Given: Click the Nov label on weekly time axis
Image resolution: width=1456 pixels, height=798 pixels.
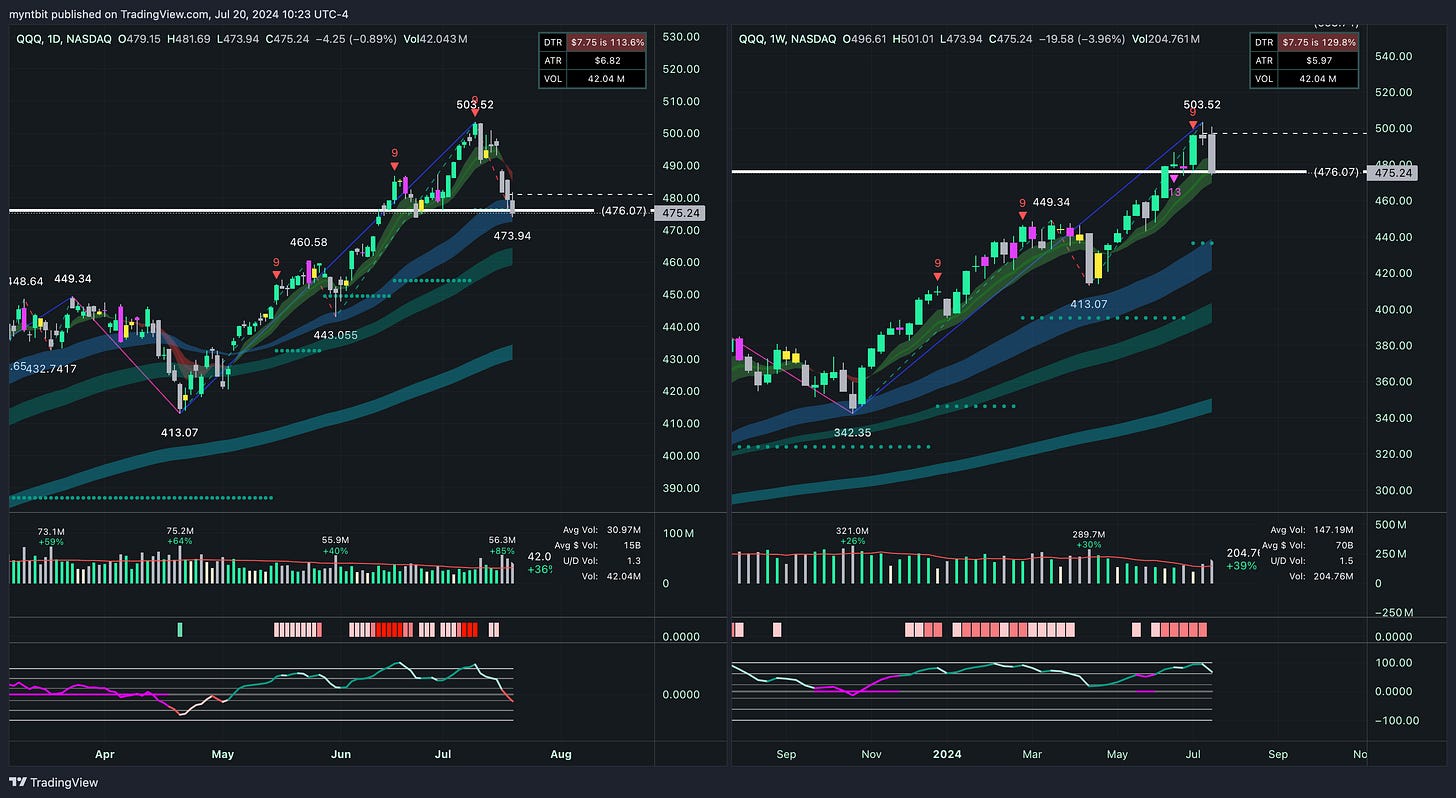Looking at the screenshot, I should click(871, 753).
